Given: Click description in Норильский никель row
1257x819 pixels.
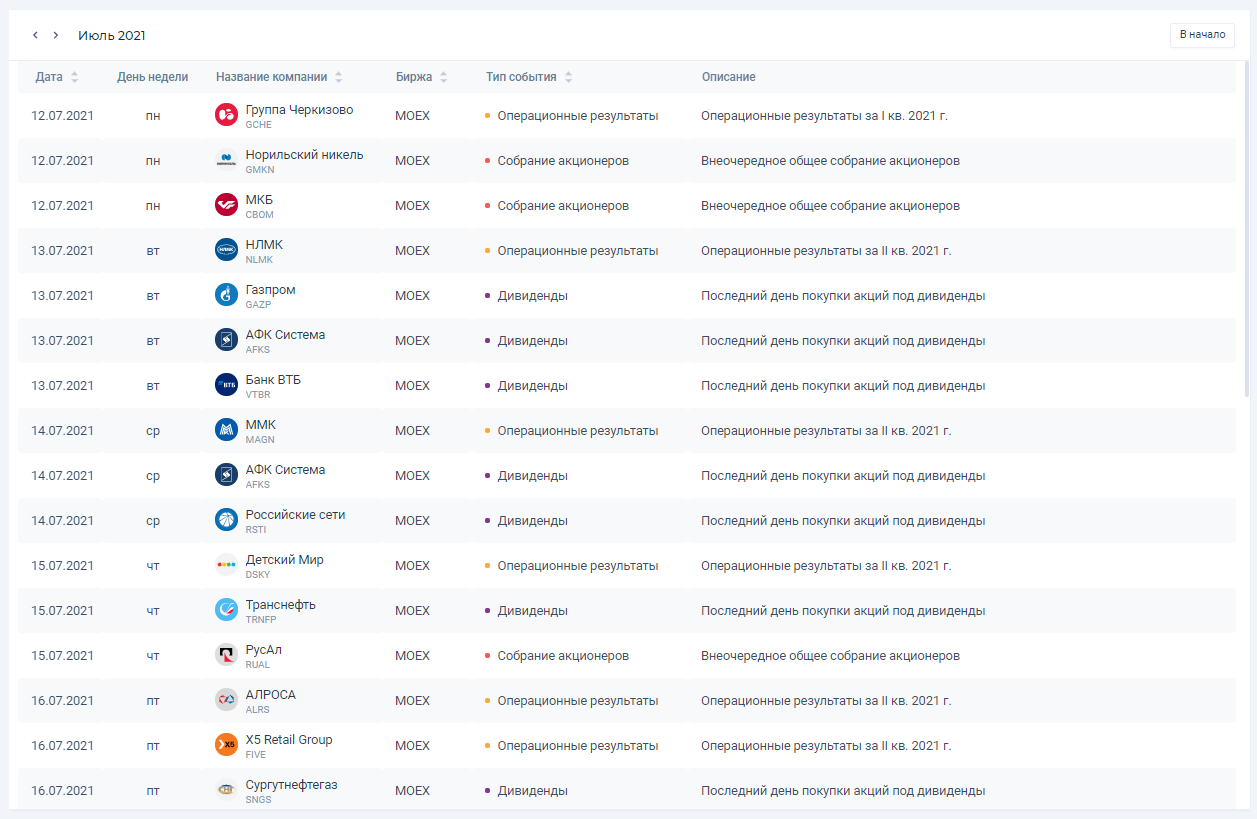Looking at the screenshot, I should pyautogui.click(x=830, y=160).
